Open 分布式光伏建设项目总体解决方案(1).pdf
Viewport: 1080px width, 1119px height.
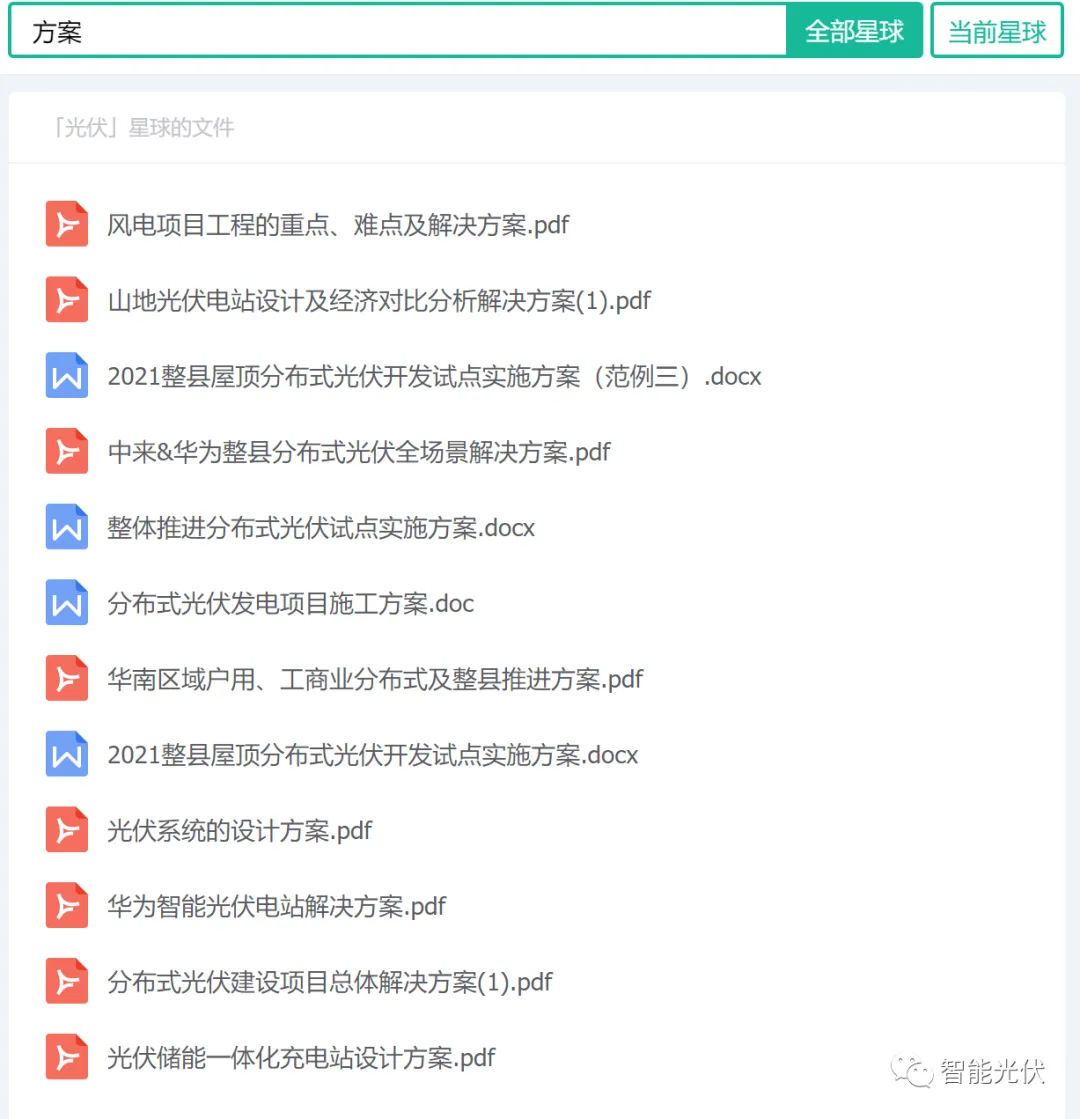[x=330, y=981]
